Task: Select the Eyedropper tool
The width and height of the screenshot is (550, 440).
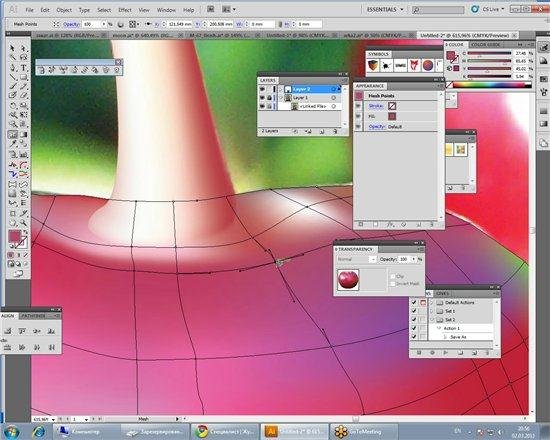Action: click(x=13, y=144)
